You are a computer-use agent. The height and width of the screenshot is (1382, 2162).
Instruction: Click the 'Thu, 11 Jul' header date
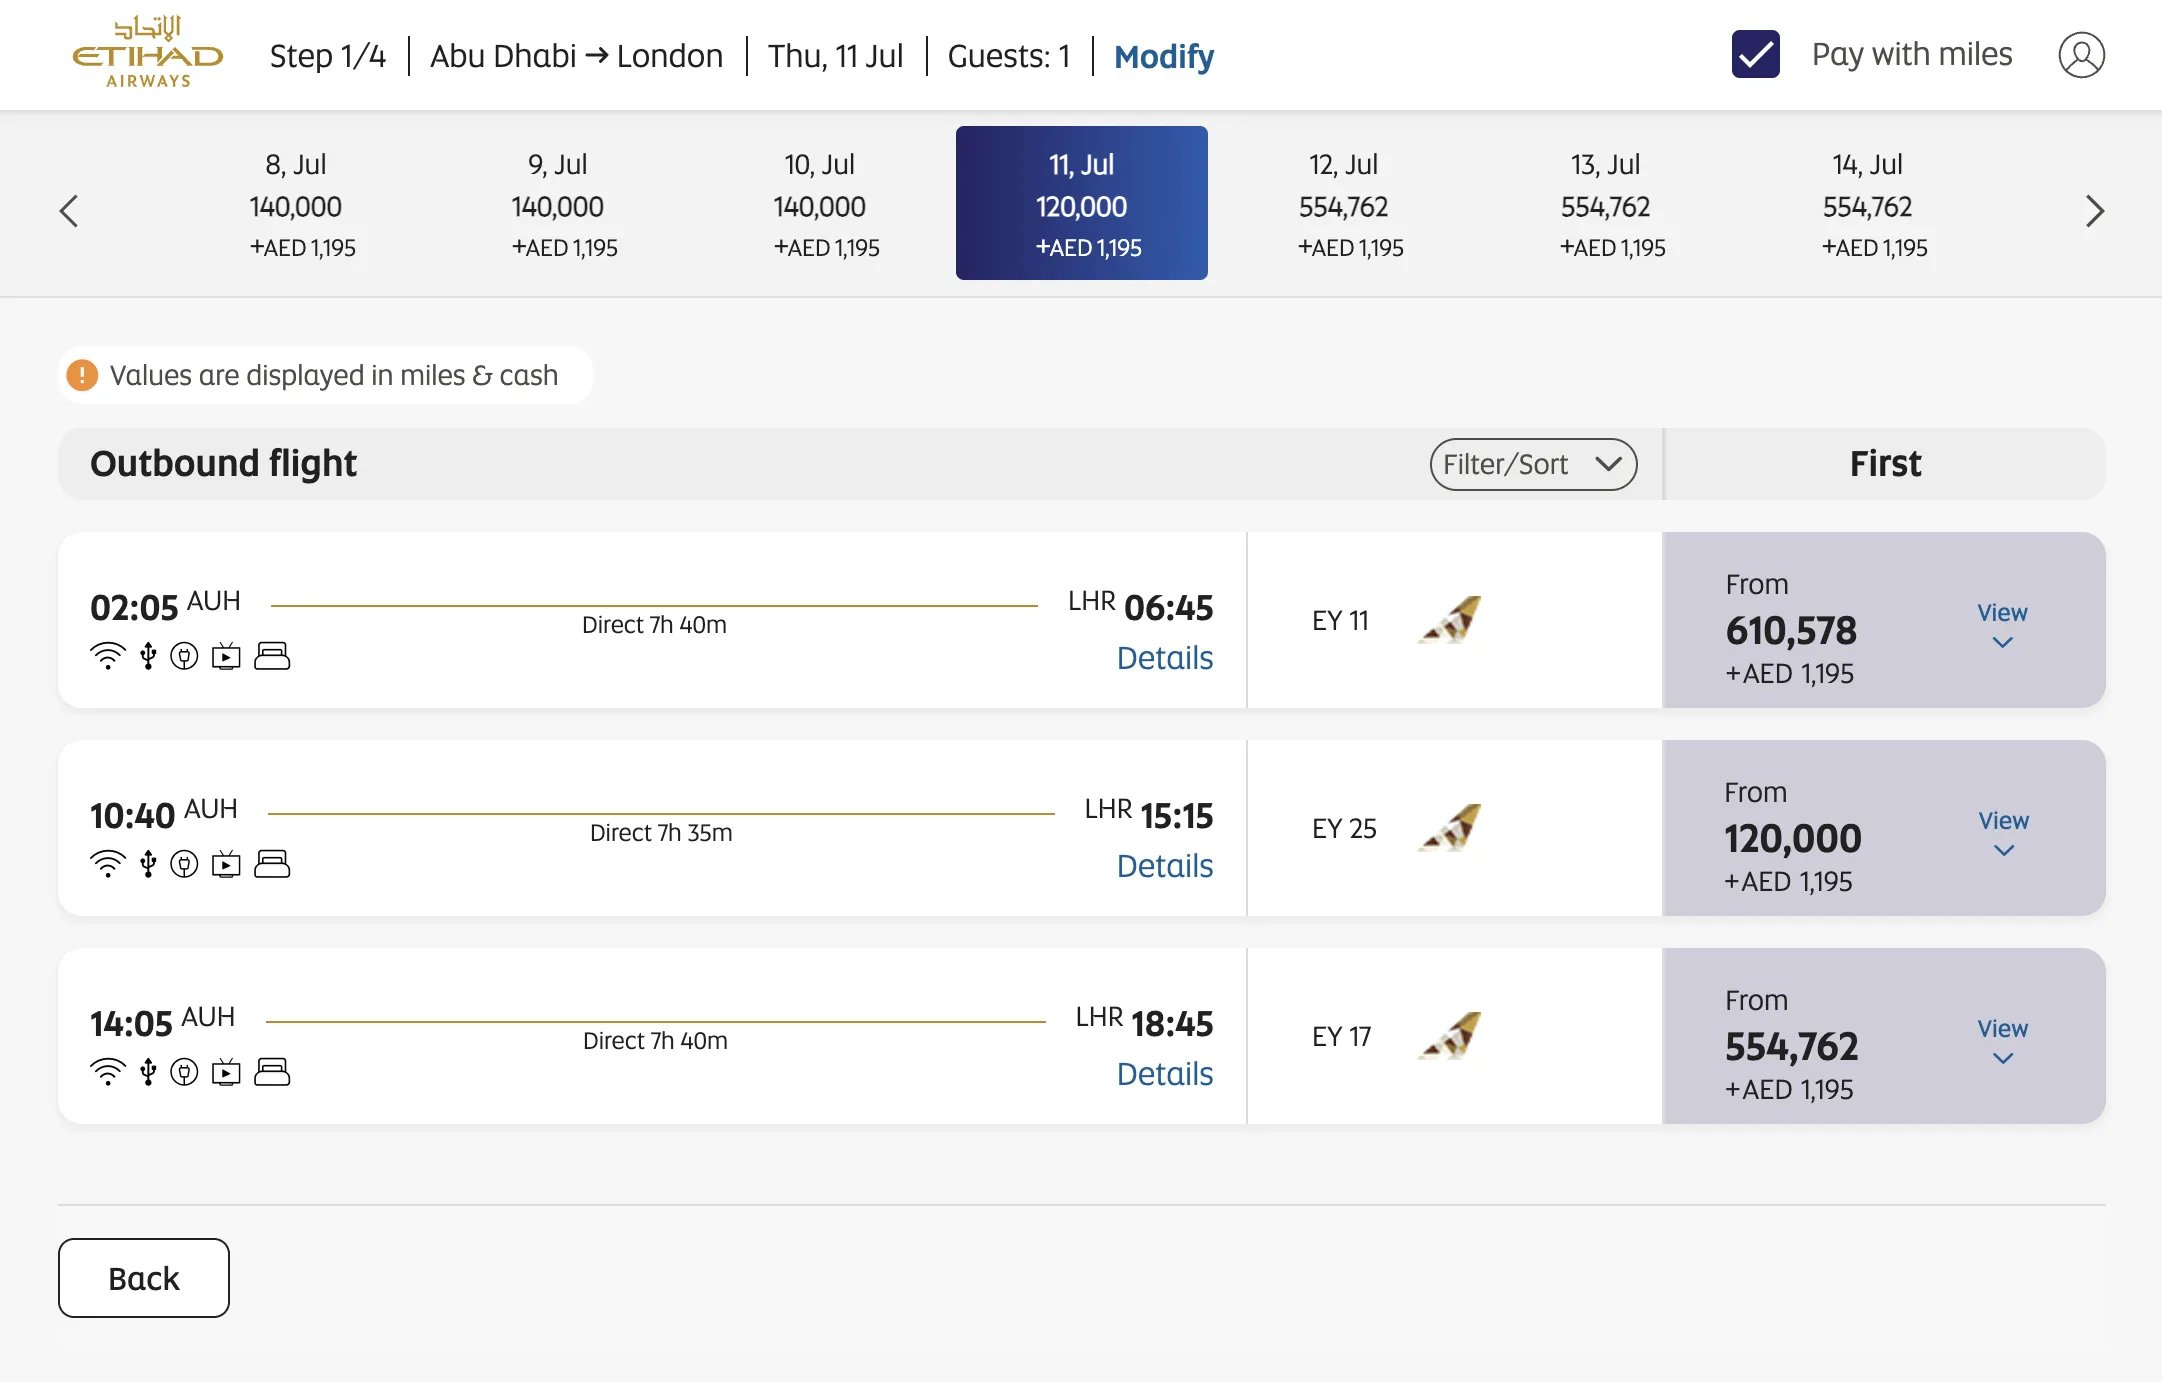click(x=835, y=56)
